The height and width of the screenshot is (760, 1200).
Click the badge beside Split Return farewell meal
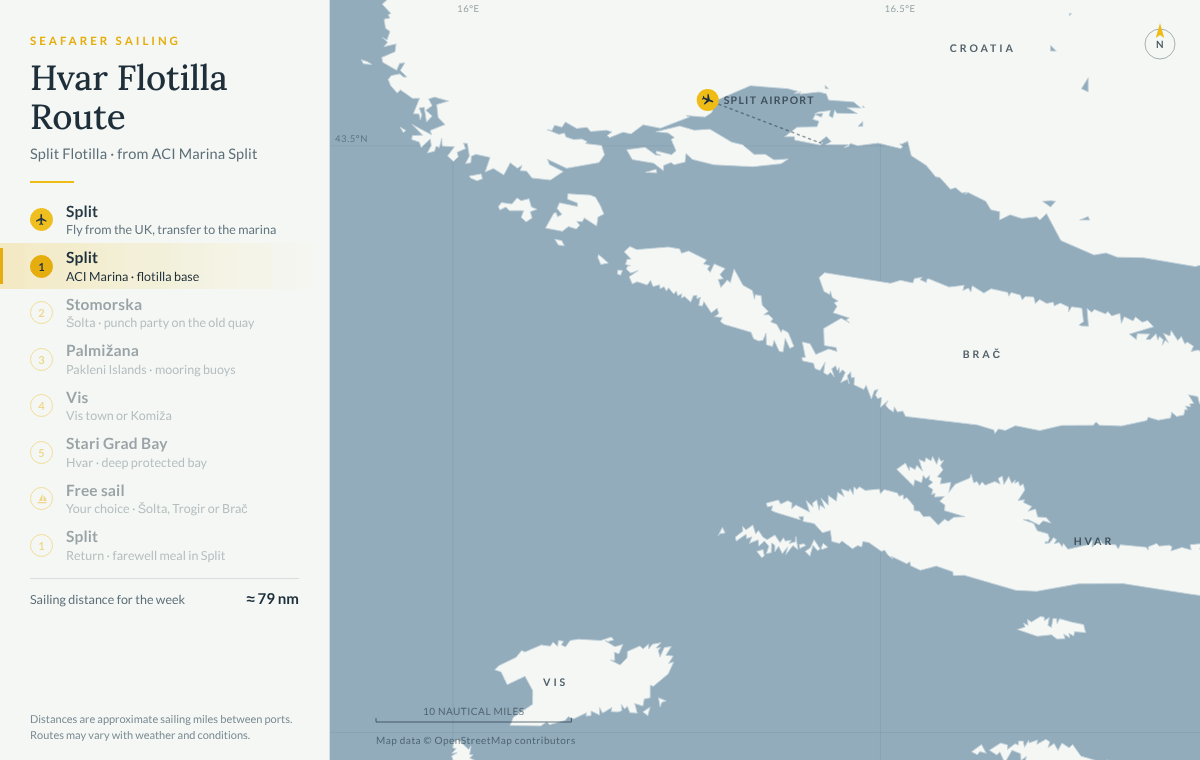41,546
